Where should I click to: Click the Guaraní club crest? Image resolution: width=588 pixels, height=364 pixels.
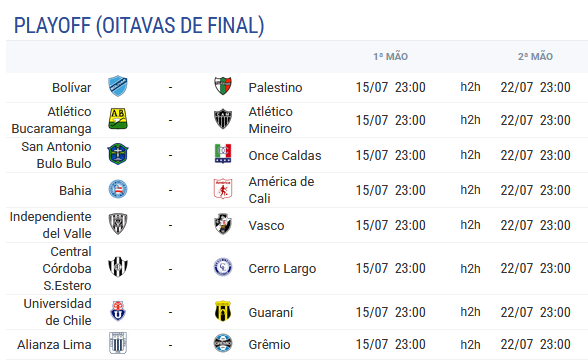pos(223,311)
